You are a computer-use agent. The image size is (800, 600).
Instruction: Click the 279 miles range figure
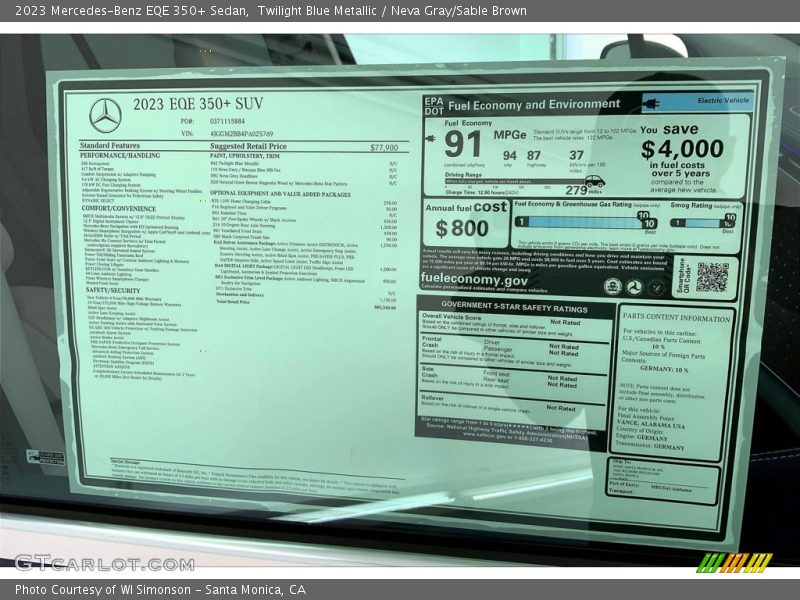pyautogui.click(x=576, y=191)
